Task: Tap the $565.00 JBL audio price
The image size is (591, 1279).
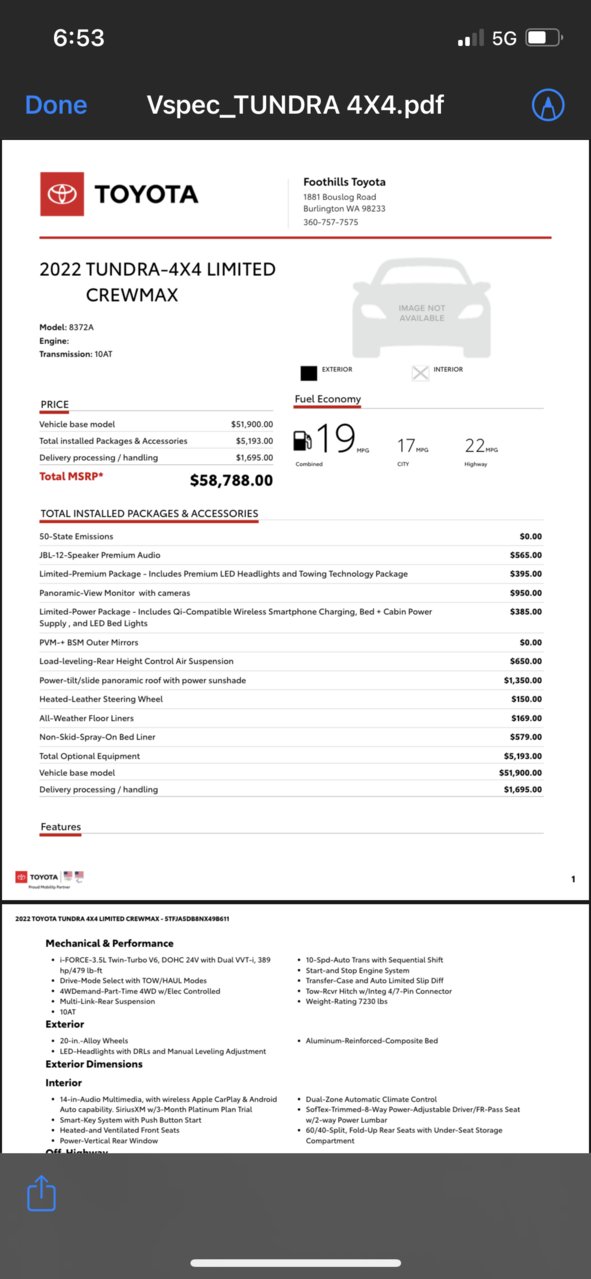Action: 525,555
